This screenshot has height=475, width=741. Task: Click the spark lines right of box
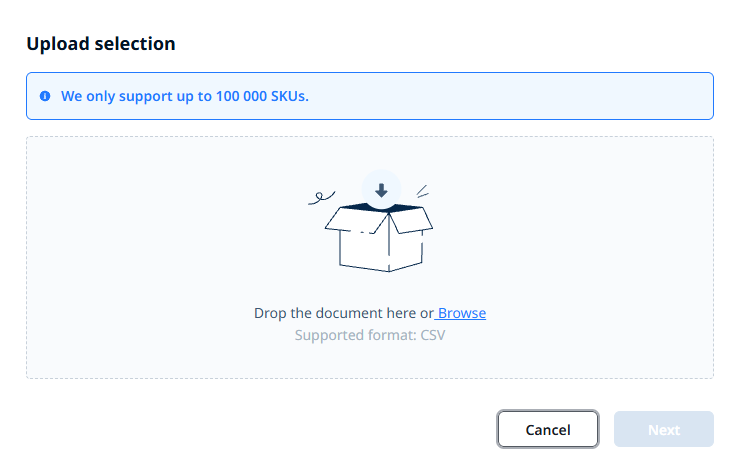(422, 191)
